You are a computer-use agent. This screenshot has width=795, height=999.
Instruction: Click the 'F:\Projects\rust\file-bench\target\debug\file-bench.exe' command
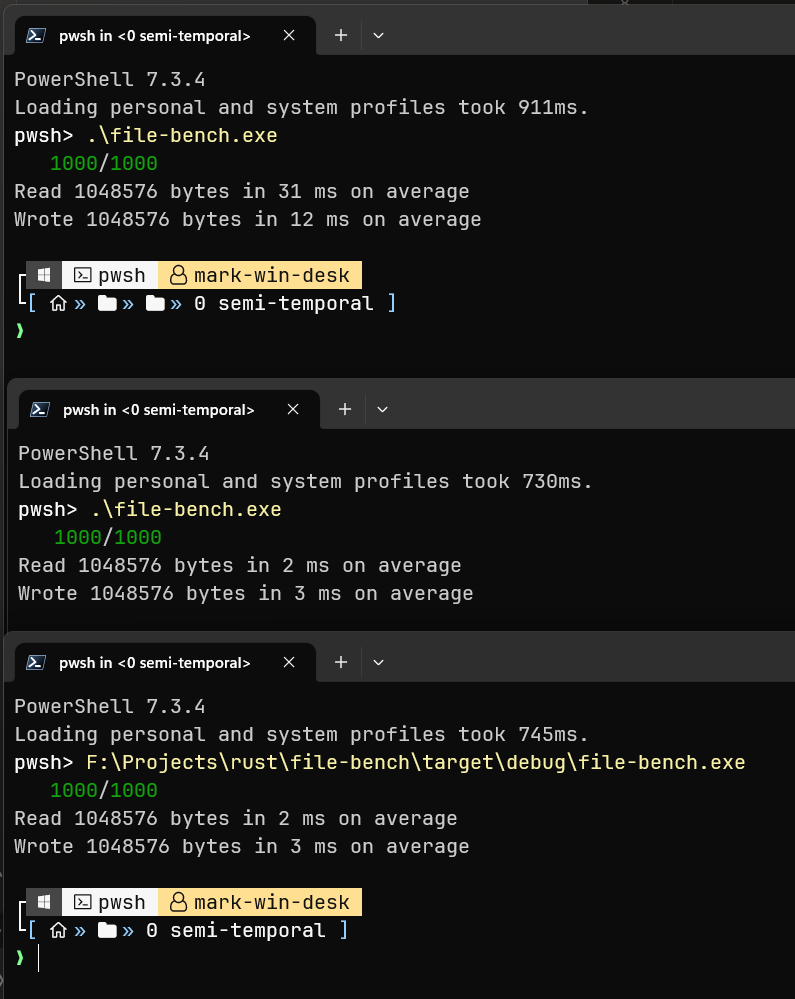pyautogui.click(x=415, y=763)
